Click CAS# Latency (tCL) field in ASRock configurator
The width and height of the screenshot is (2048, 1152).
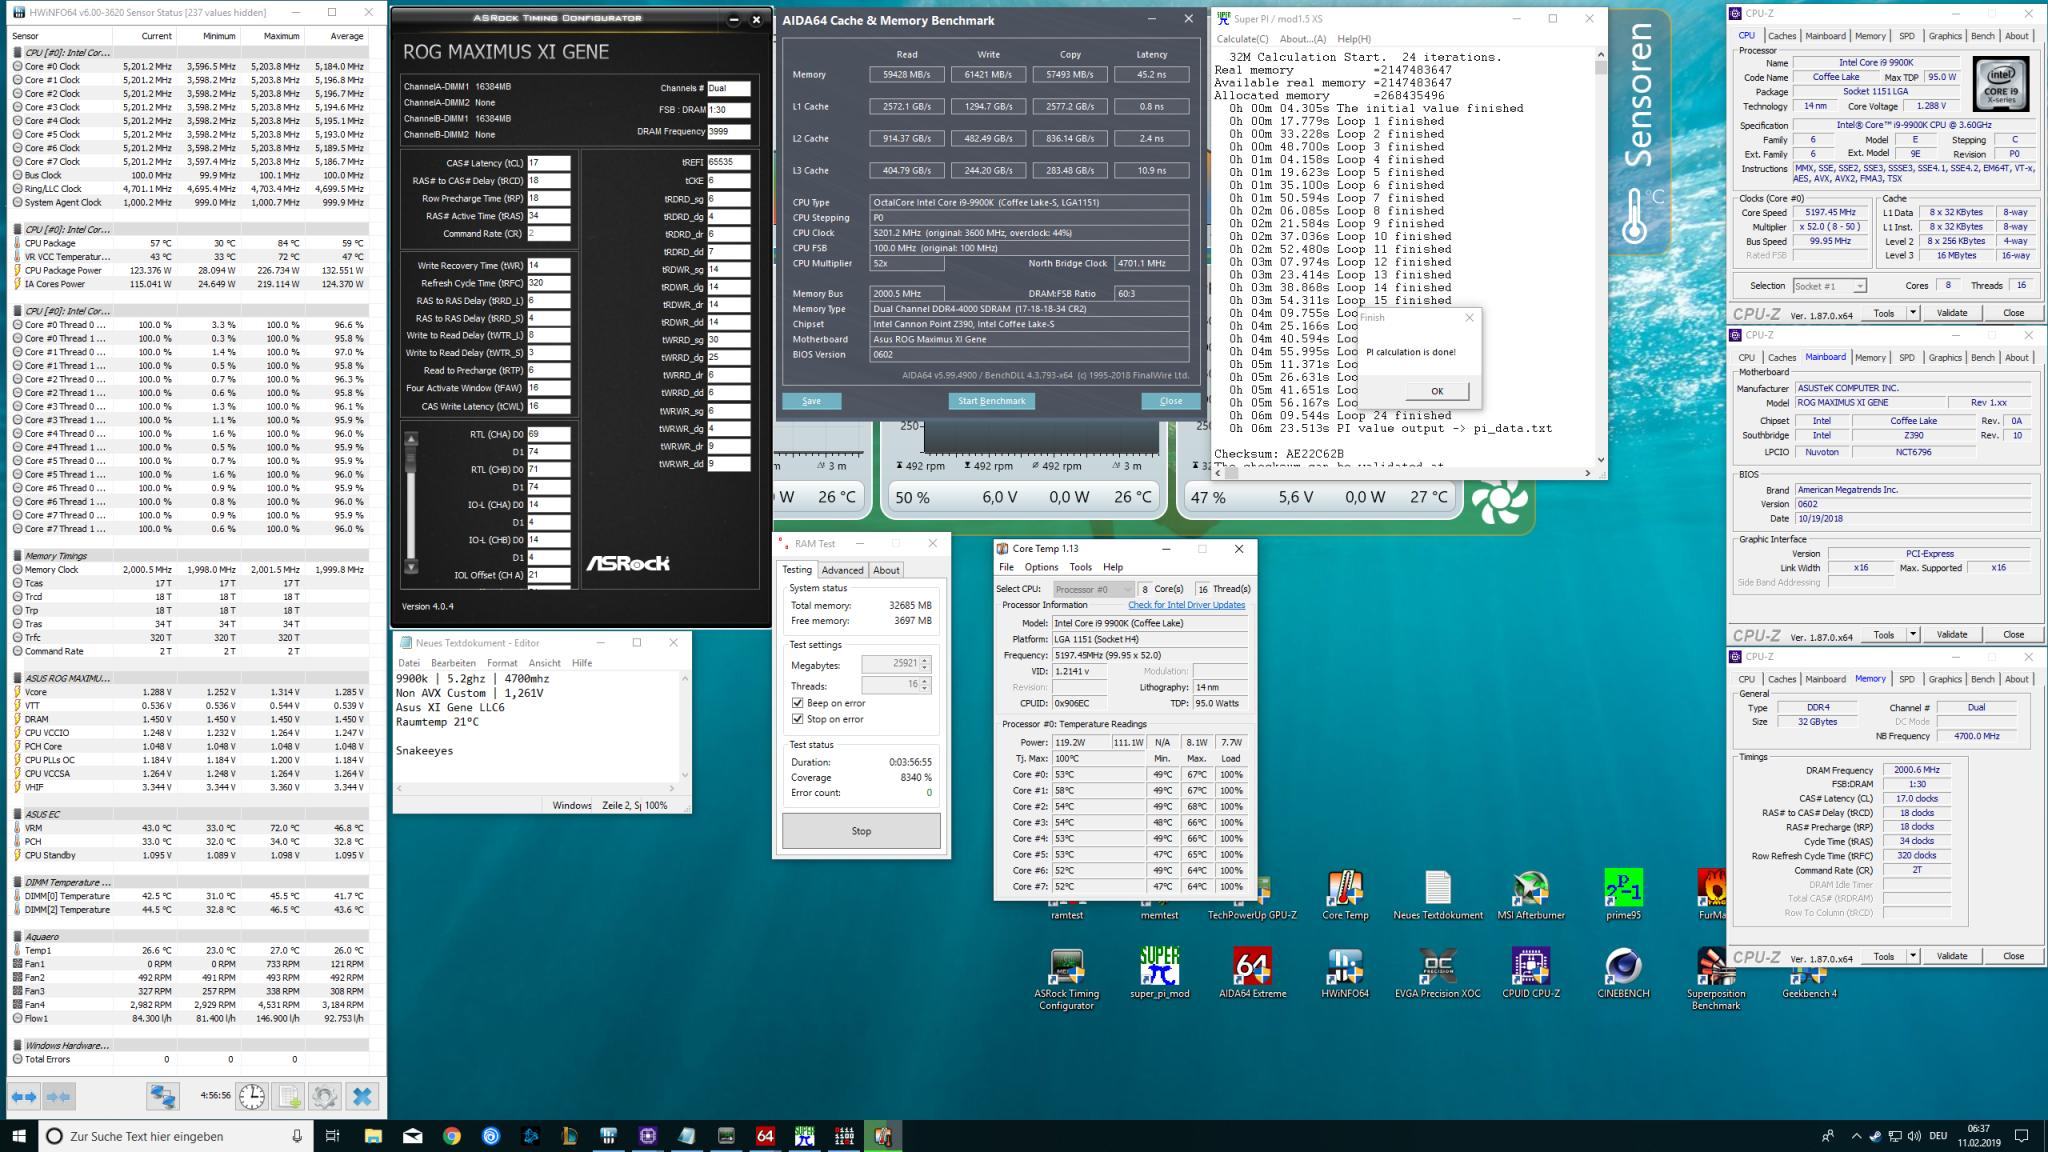(549, 163)
